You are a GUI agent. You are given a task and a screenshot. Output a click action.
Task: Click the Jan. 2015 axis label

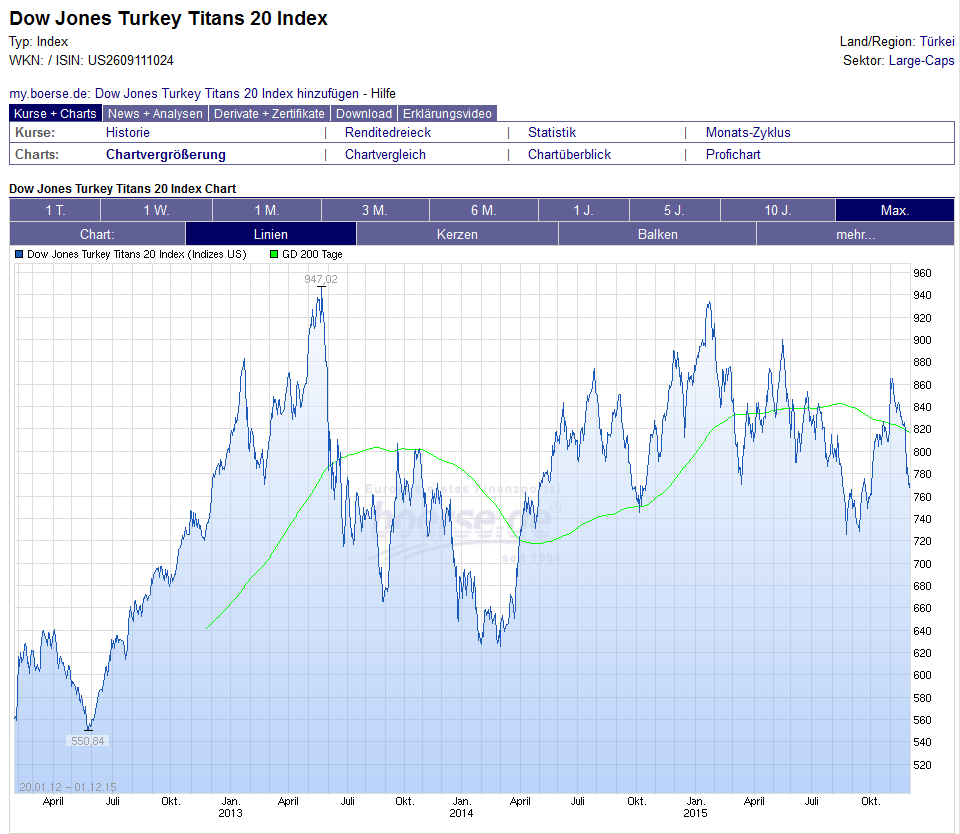[696, 807]
